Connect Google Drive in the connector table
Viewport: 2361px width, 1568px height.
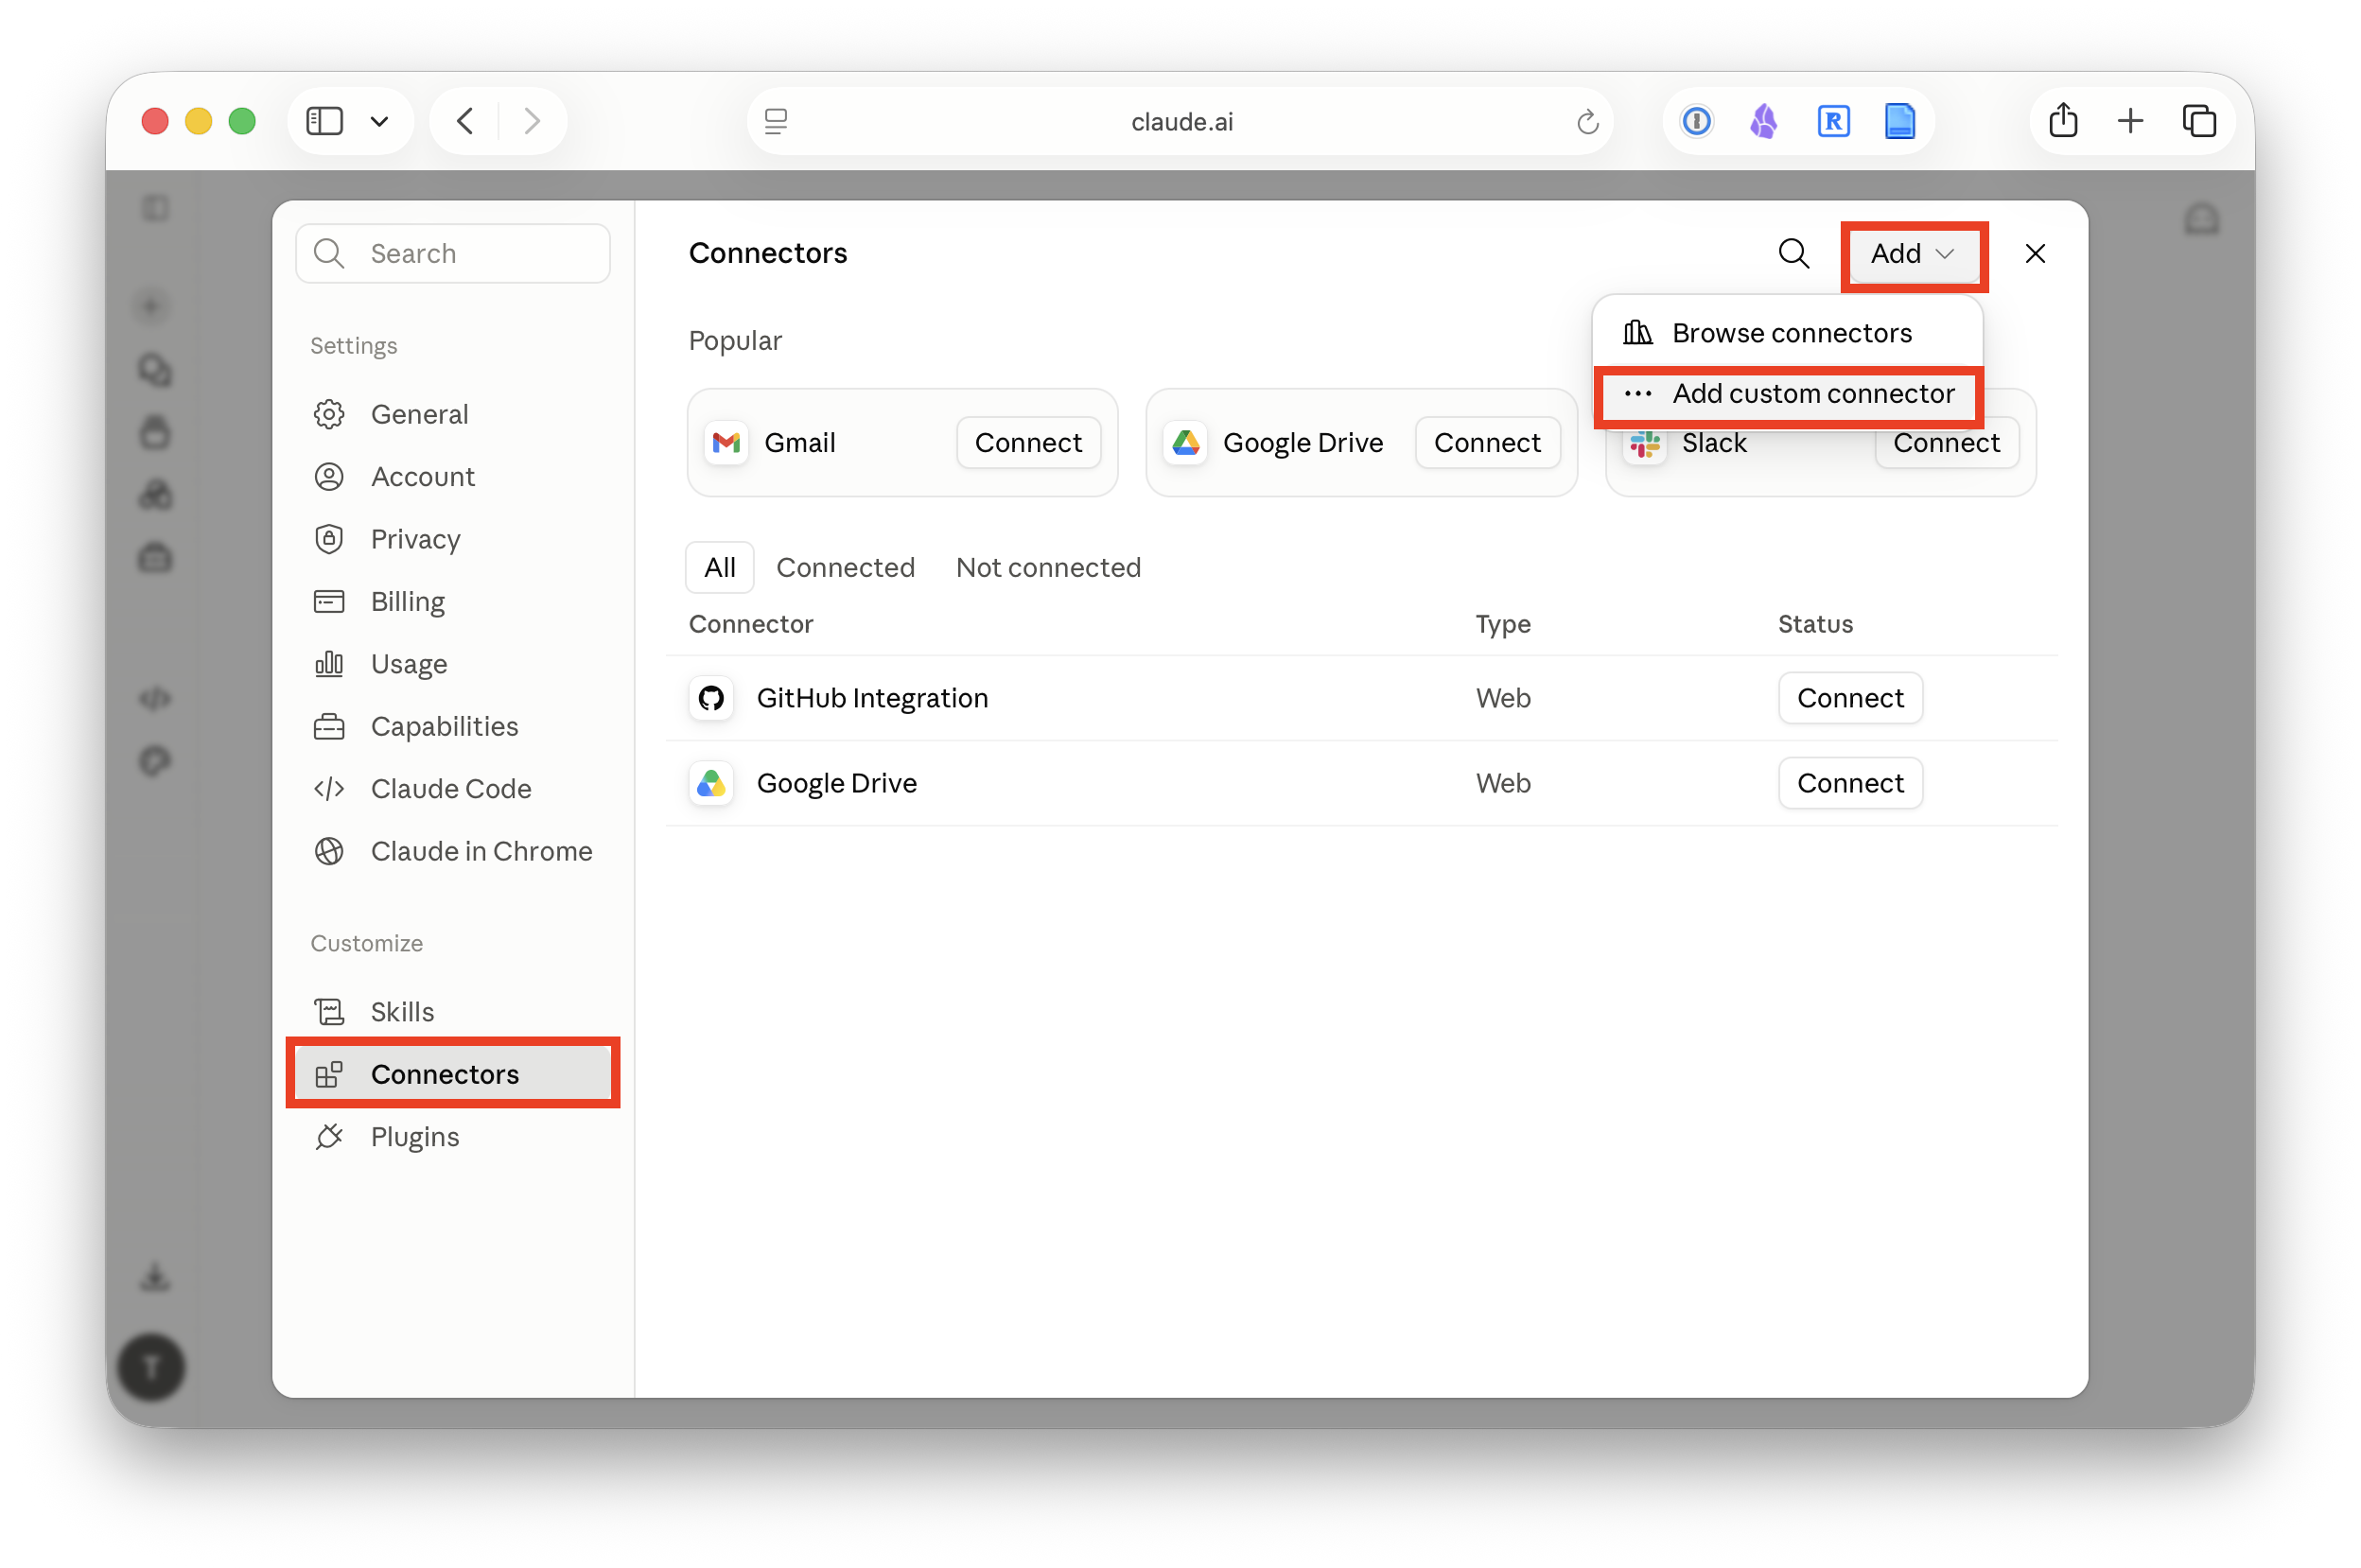[x=1850, y=783]
